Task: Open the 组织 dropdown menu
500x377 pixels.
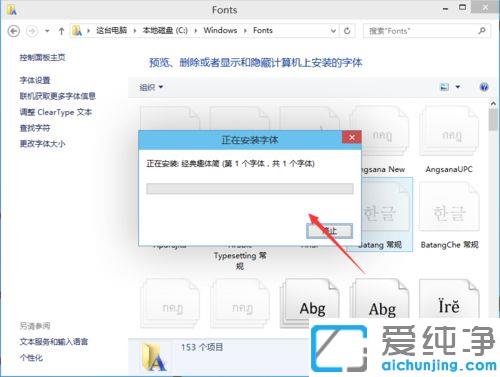Action: (x=151, y=87)
